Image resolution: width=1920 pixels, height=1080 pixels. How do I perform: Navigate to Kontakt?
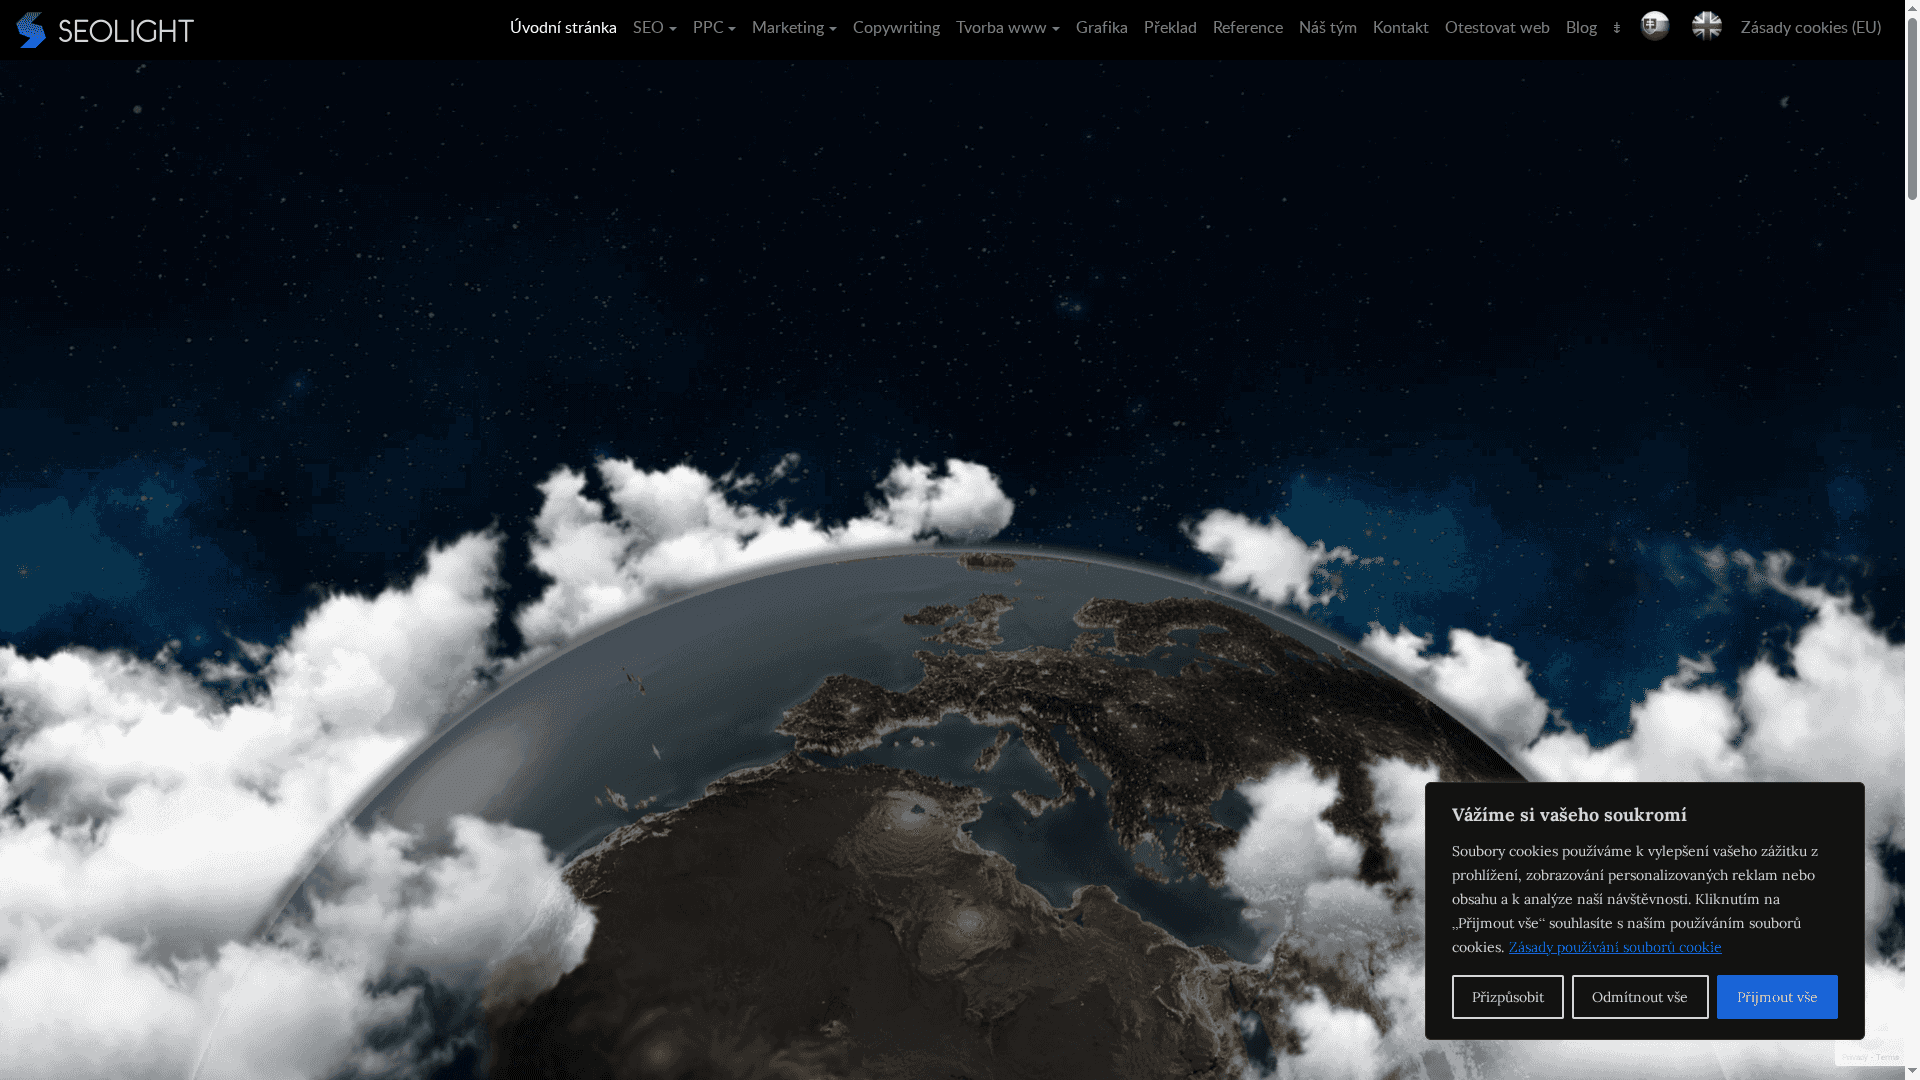click(1400, 28)
